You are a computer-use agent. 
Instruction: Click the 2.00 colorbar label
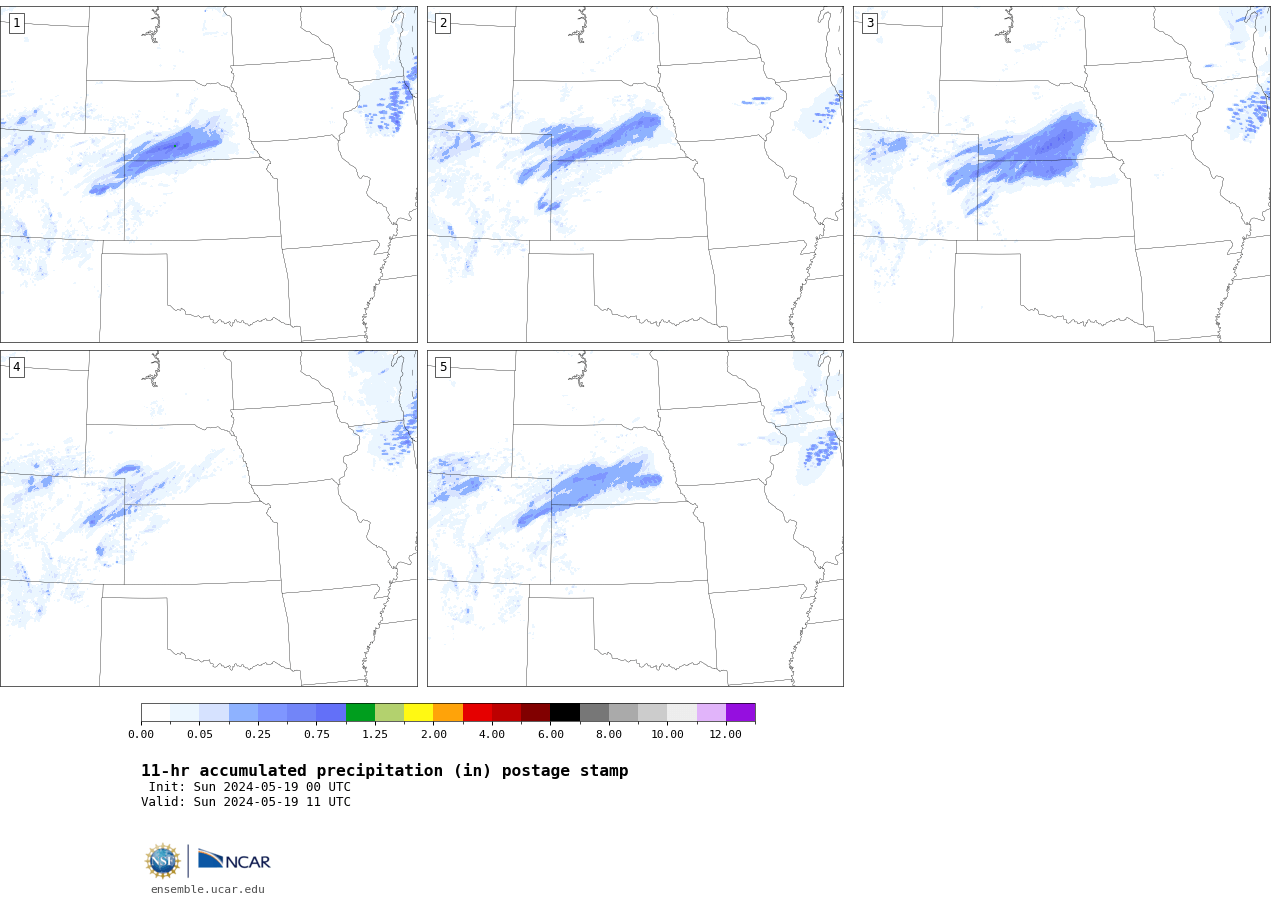tap(433, 734)
